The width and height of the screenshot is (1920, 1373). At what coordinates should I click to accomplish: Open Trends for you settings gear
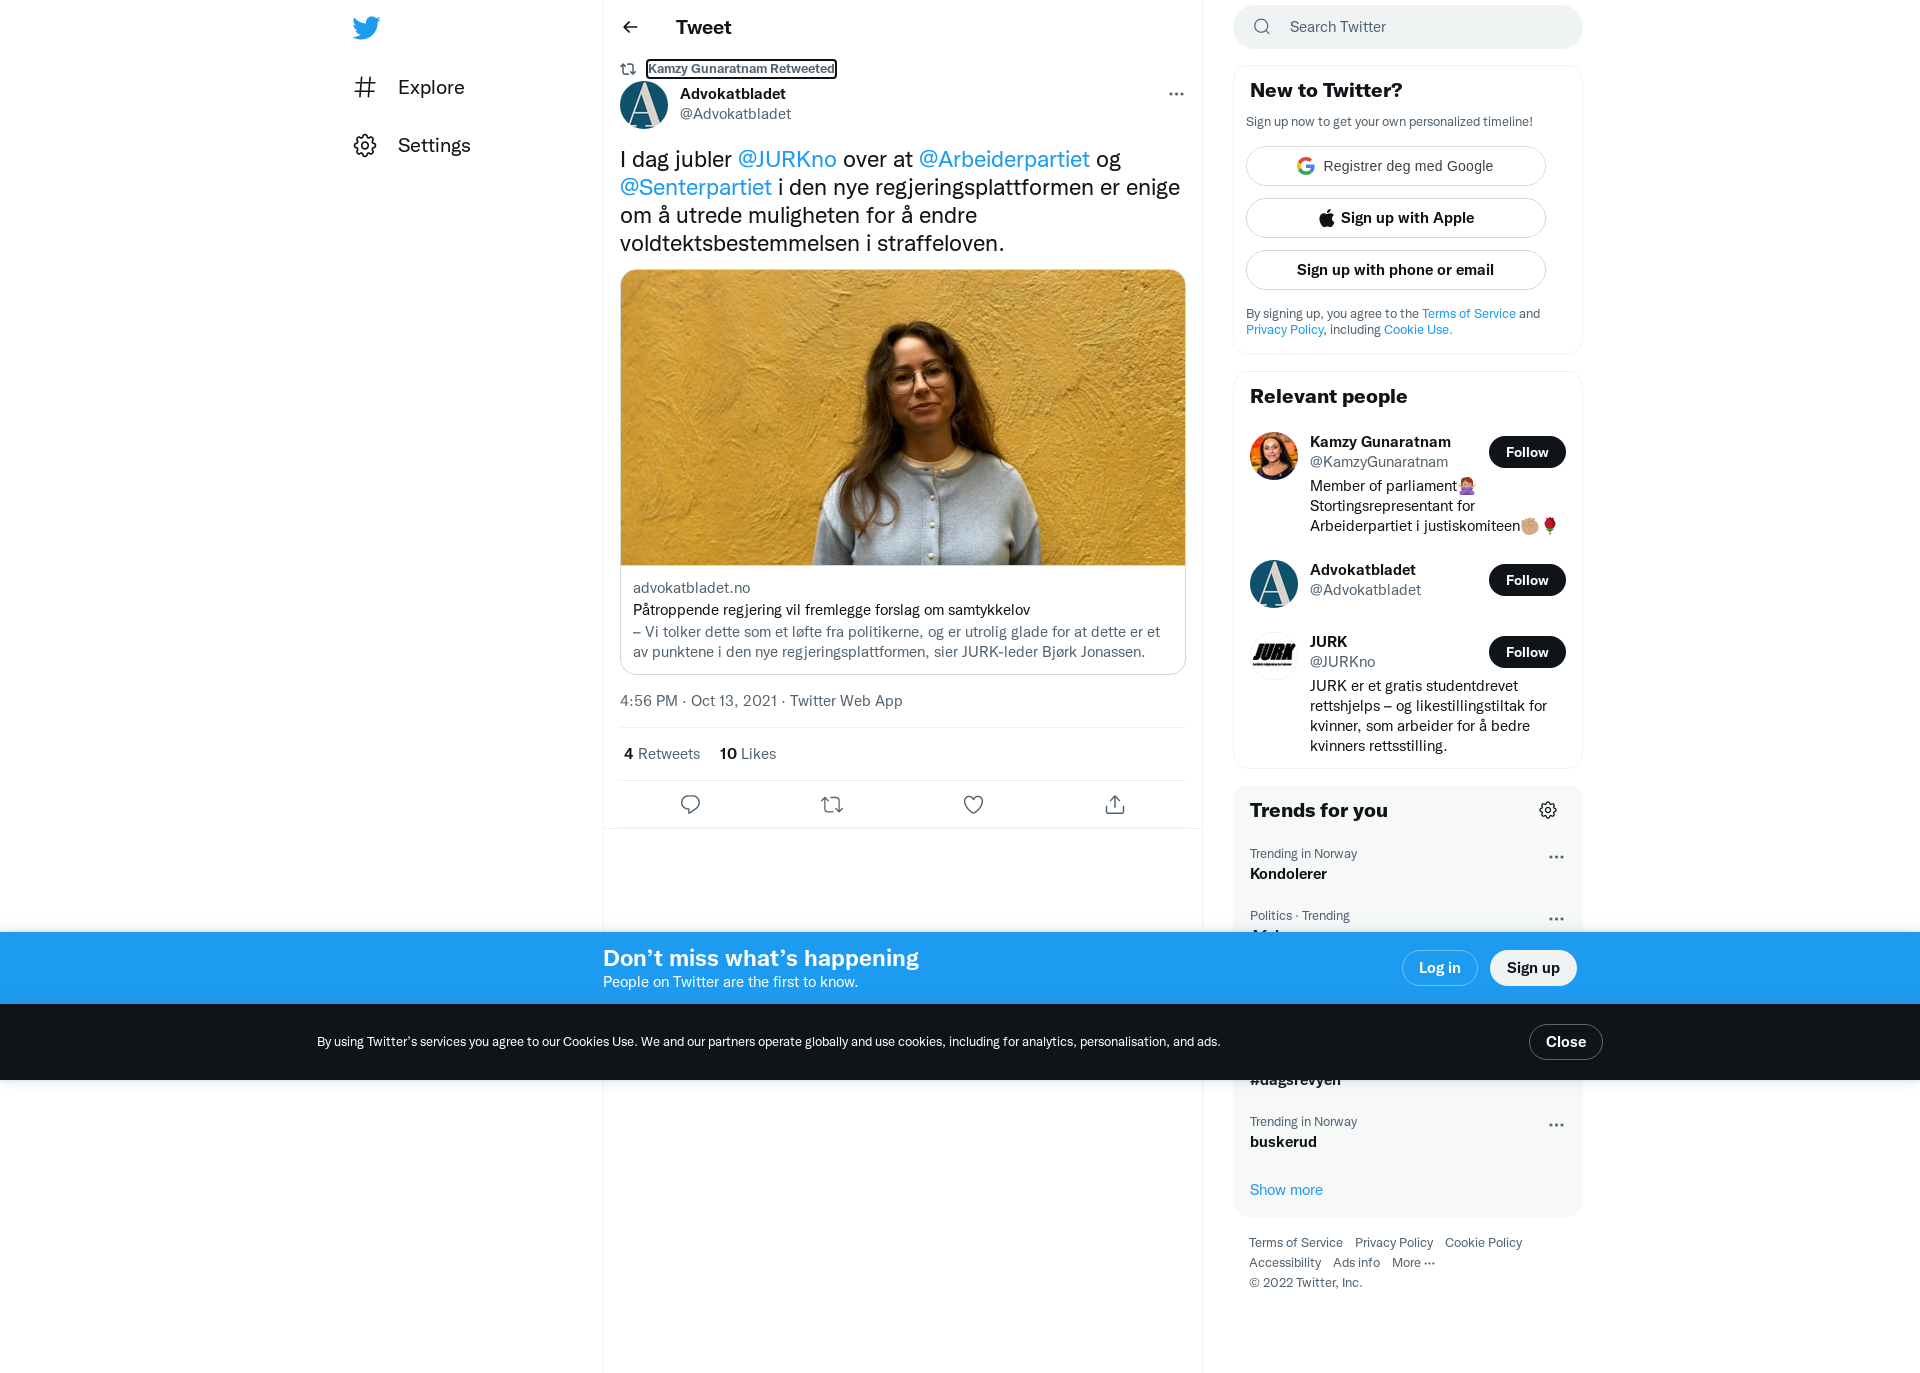(1548, 810)
